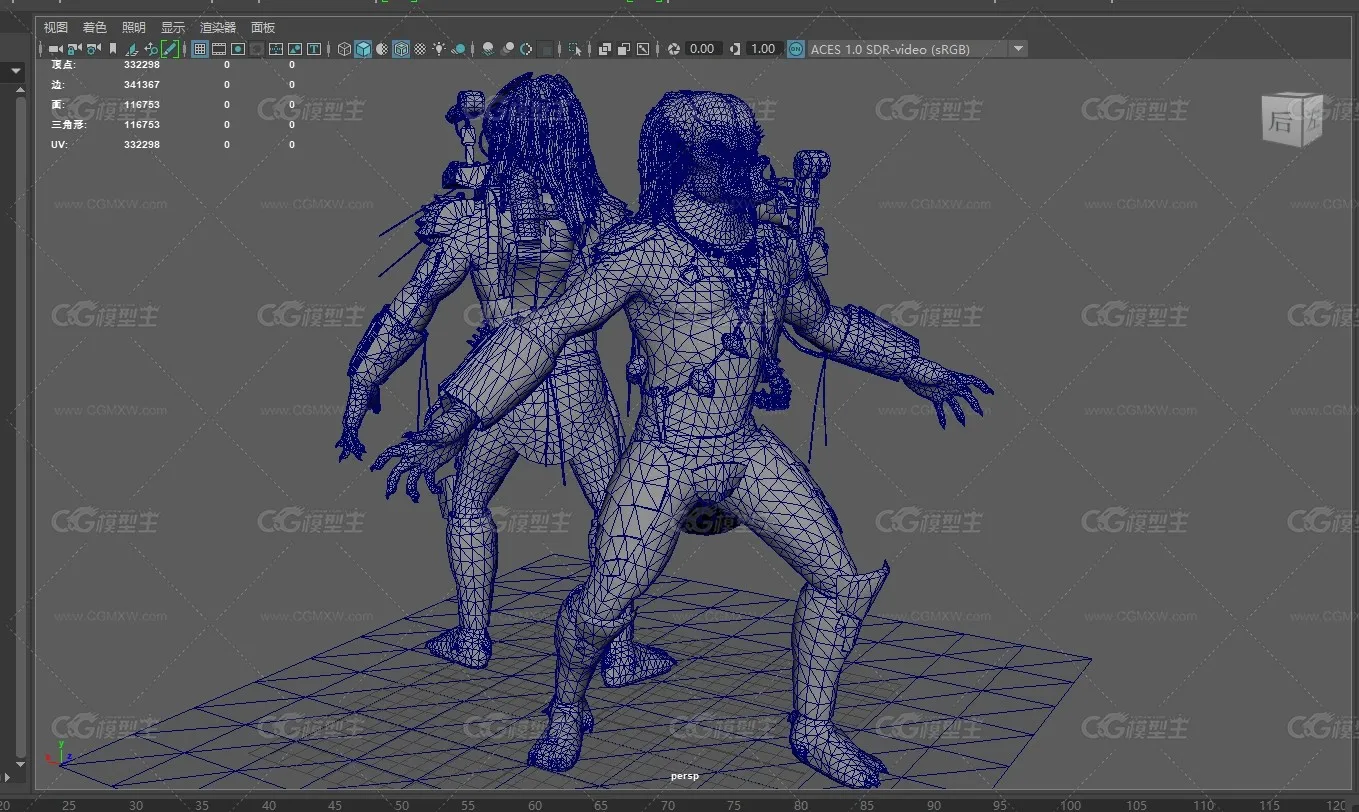Image resolution: width=1359 pixels, height=812 pixels.
Task: Activate the Grease Pencil icon
Action: pyautogui.click(x=170, y=49)
